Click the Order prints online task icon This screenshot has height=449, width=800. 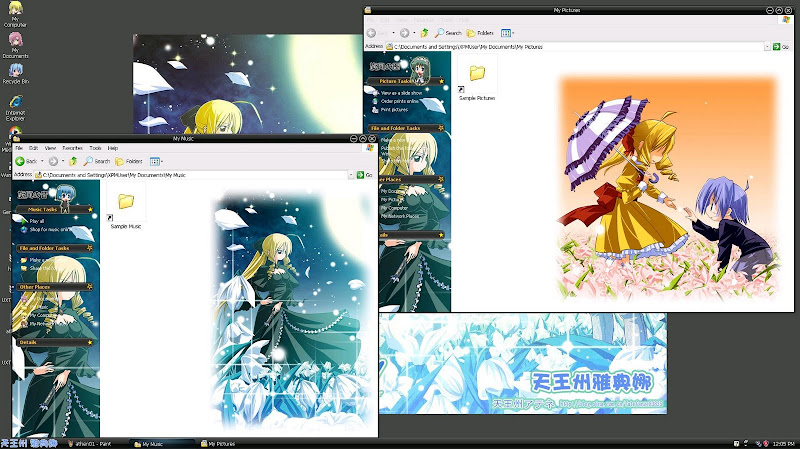pyautogui.click(x=375, y=102)
